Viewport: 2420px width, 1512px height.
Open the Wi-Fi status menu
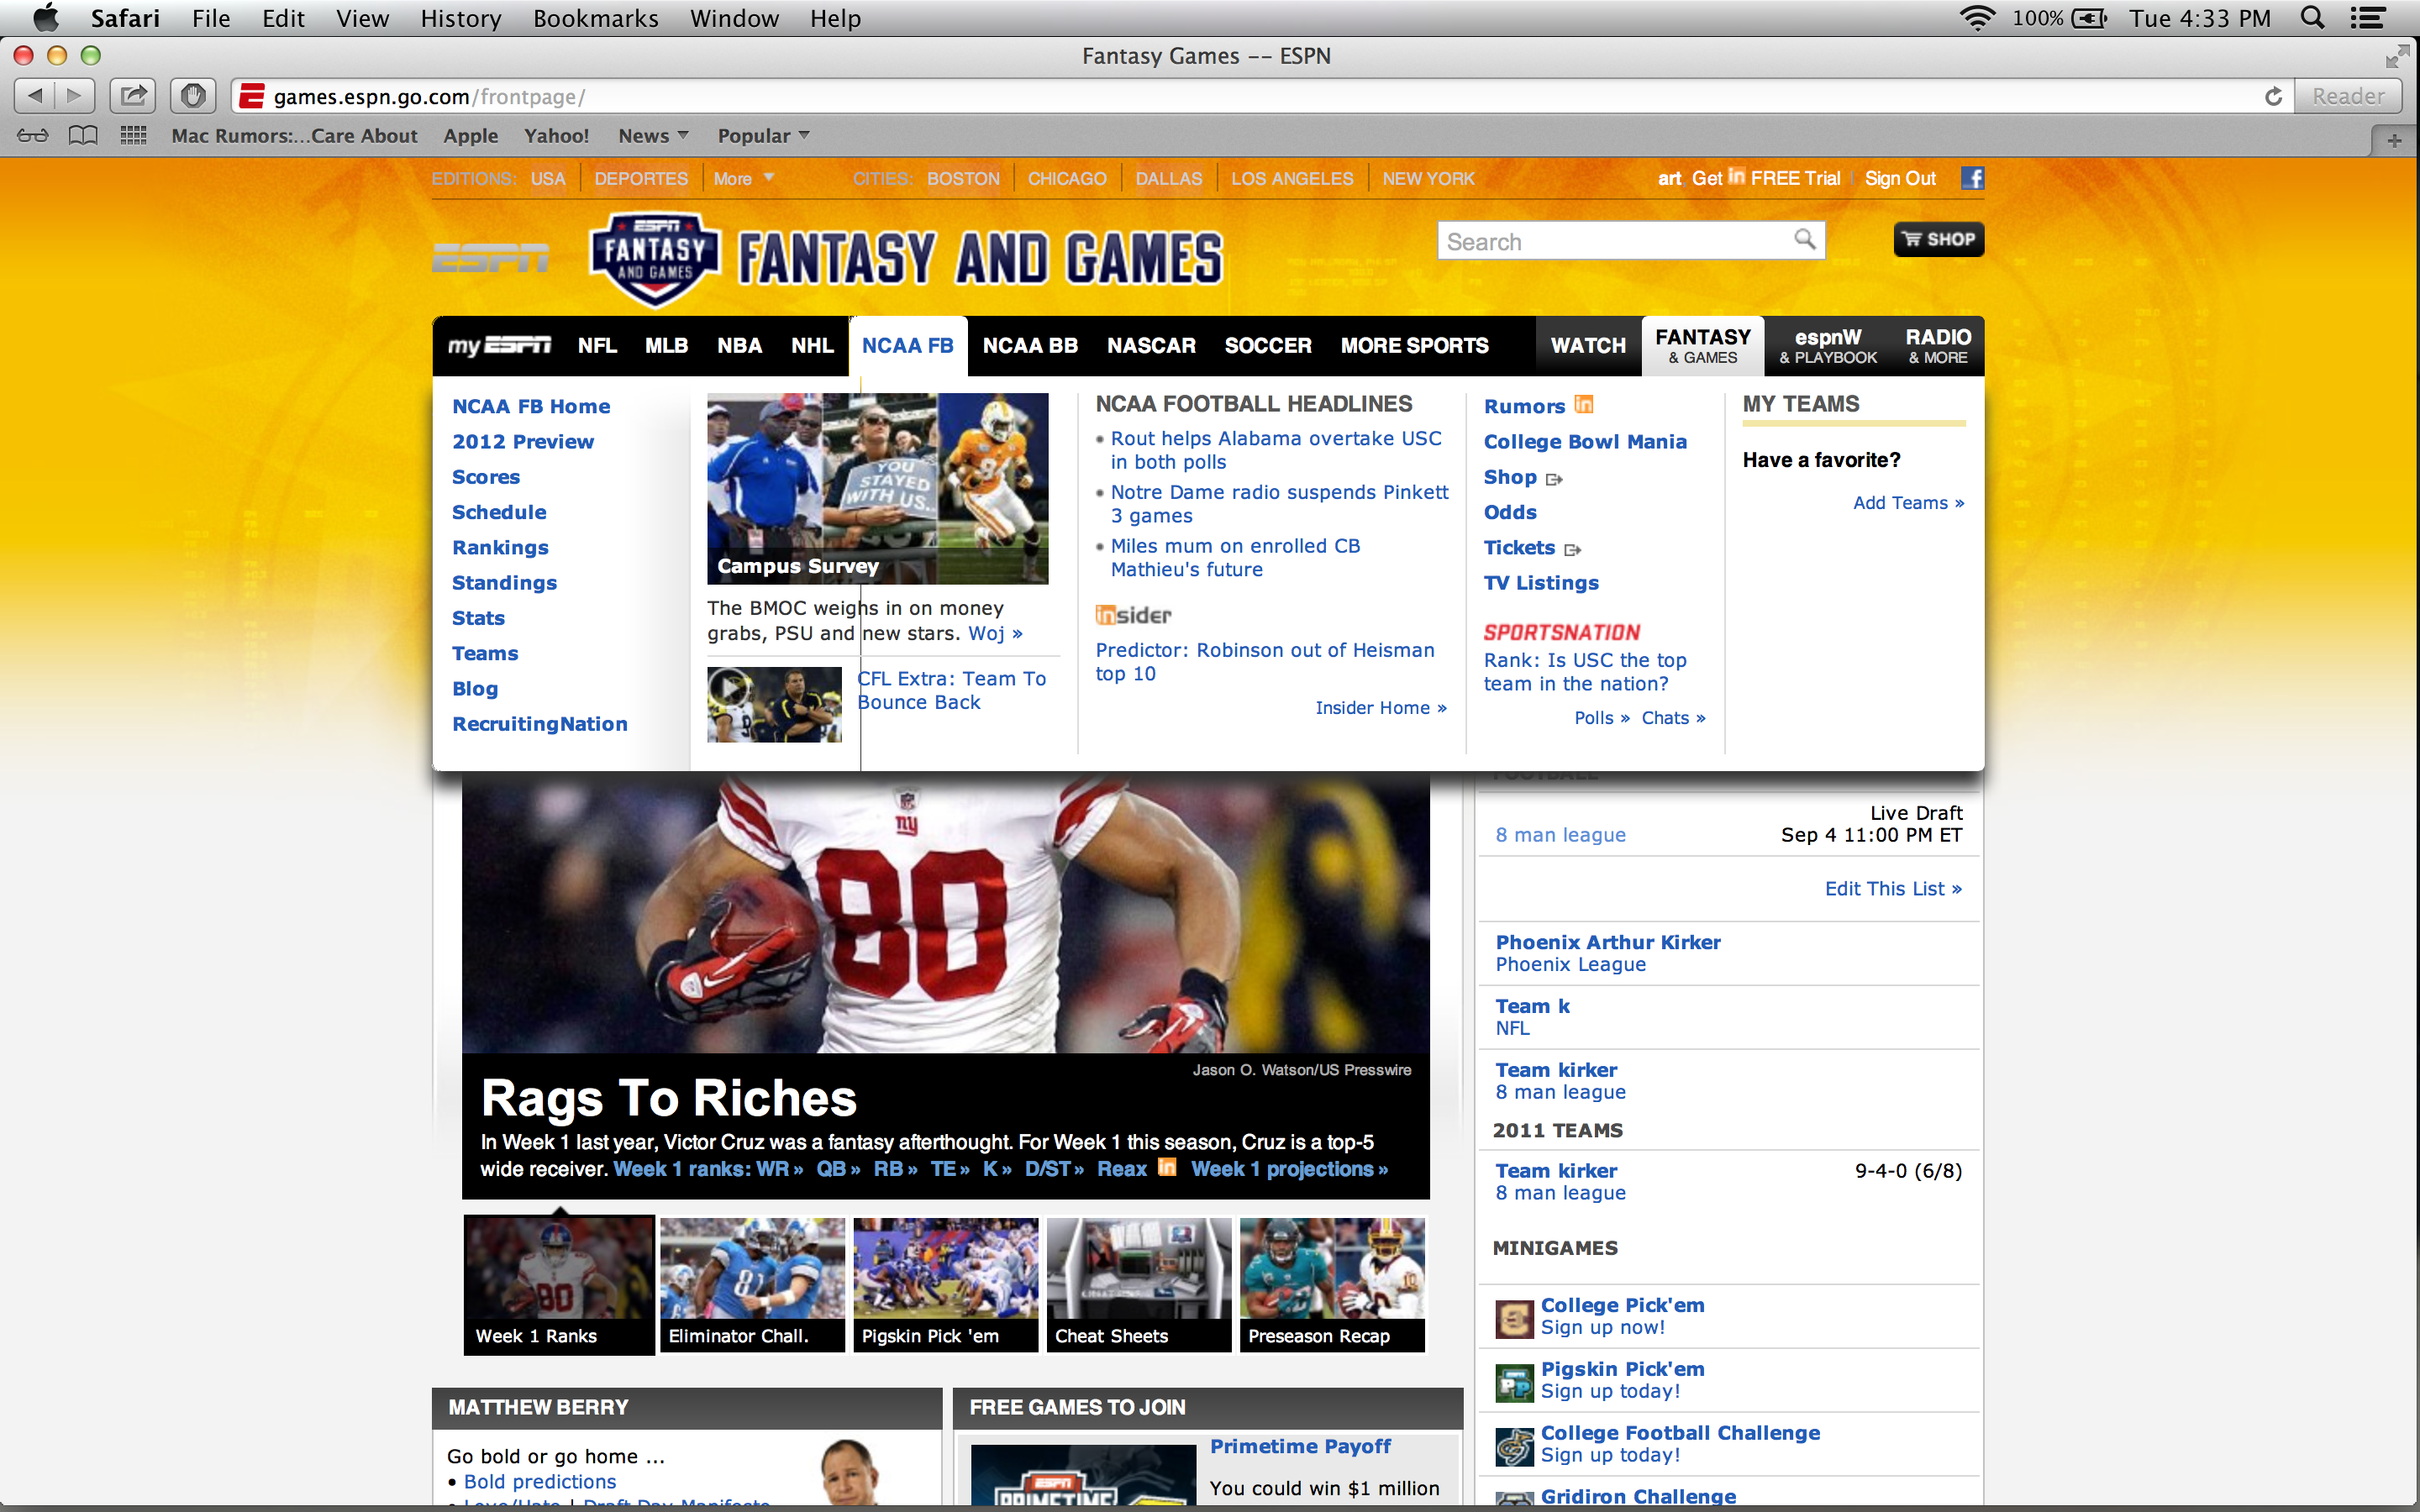coord(1977,18)
